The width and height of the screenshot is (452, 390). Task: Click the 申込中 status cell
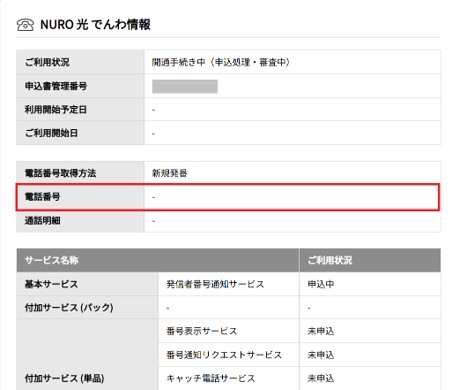[321, 284]
